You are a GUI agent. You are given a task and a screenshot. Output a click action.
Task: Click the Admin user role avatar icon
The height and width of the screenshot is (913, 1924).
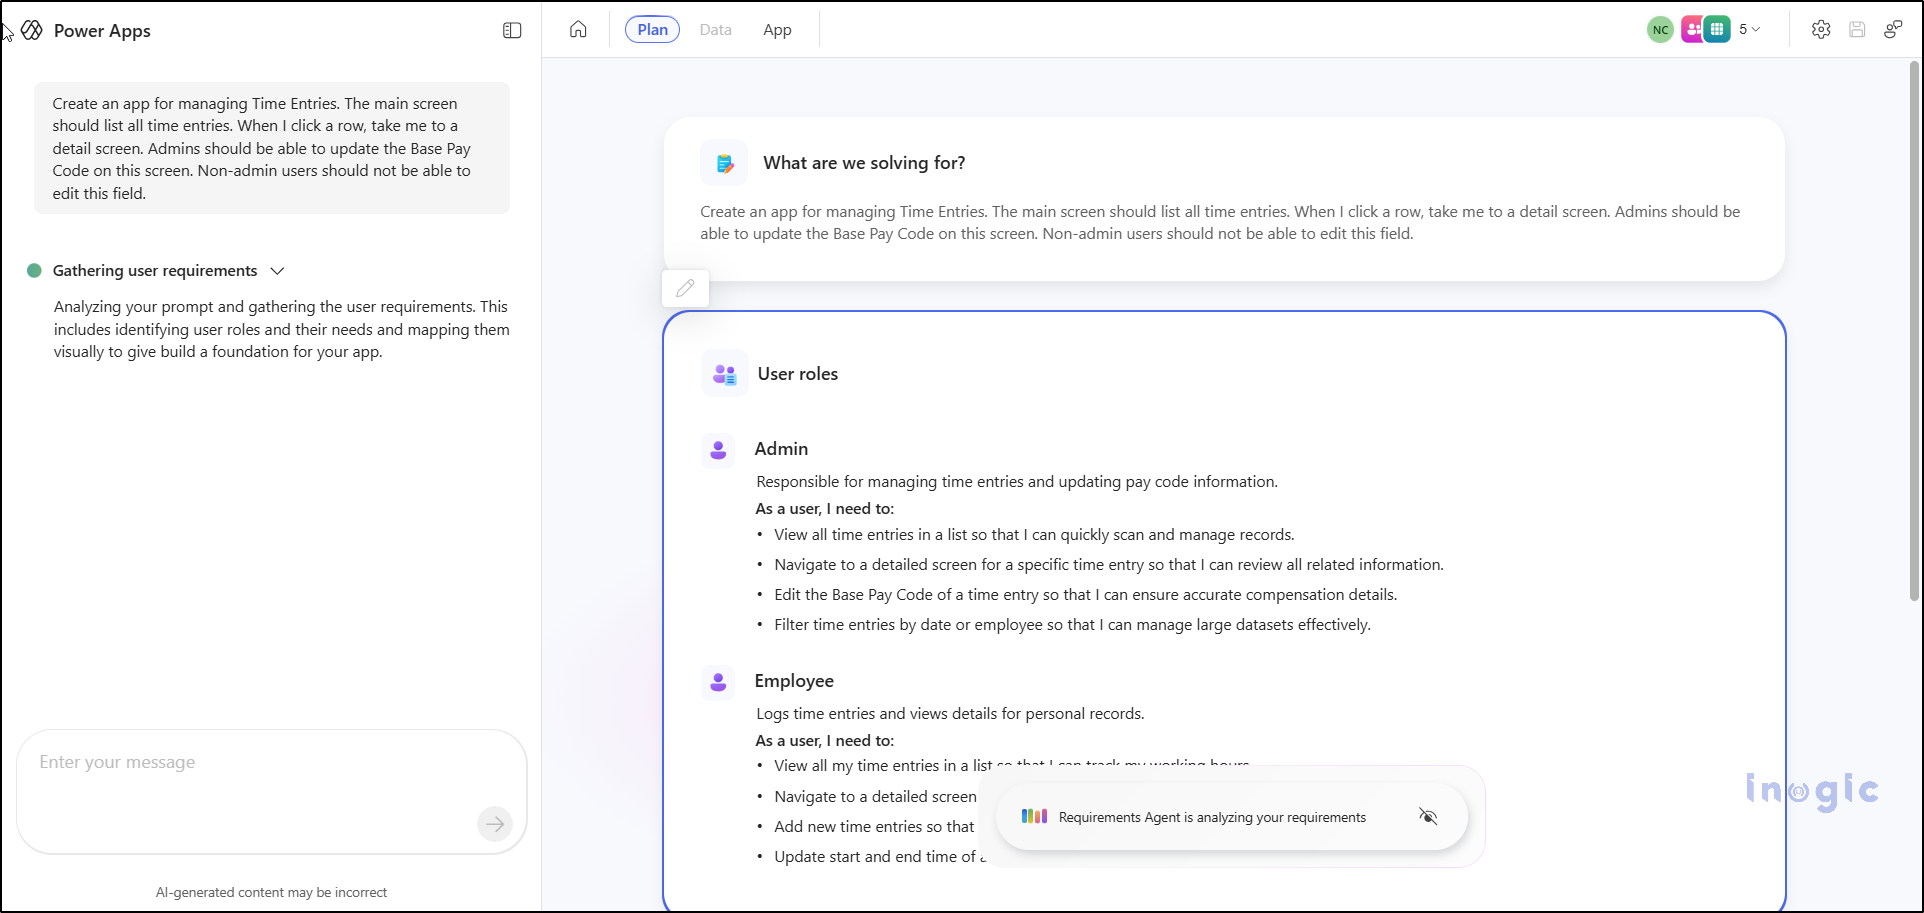(717, 450)
